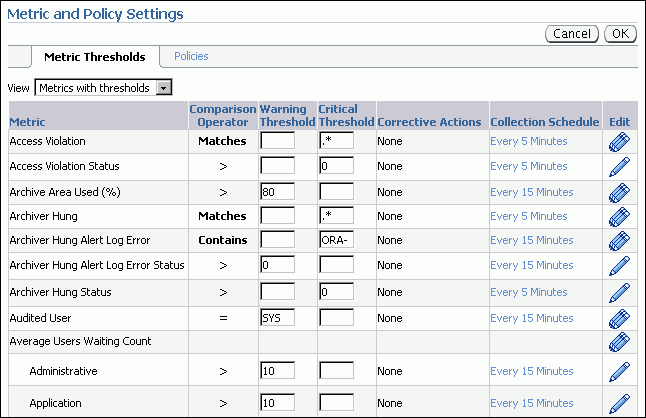Edit the Application row thresholds
The image size is (646, 418).
619,402
